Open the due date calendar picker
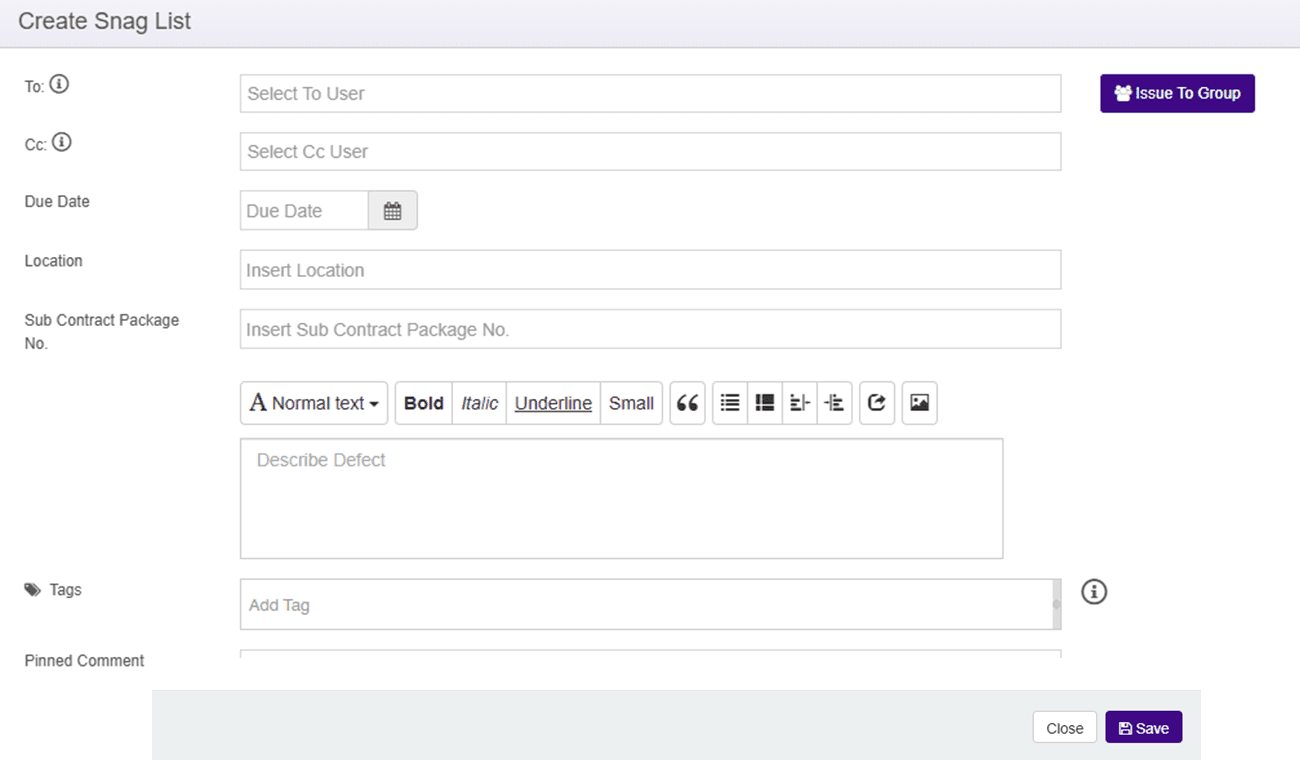Screen dimensions: 1300x760 [392, 210]
